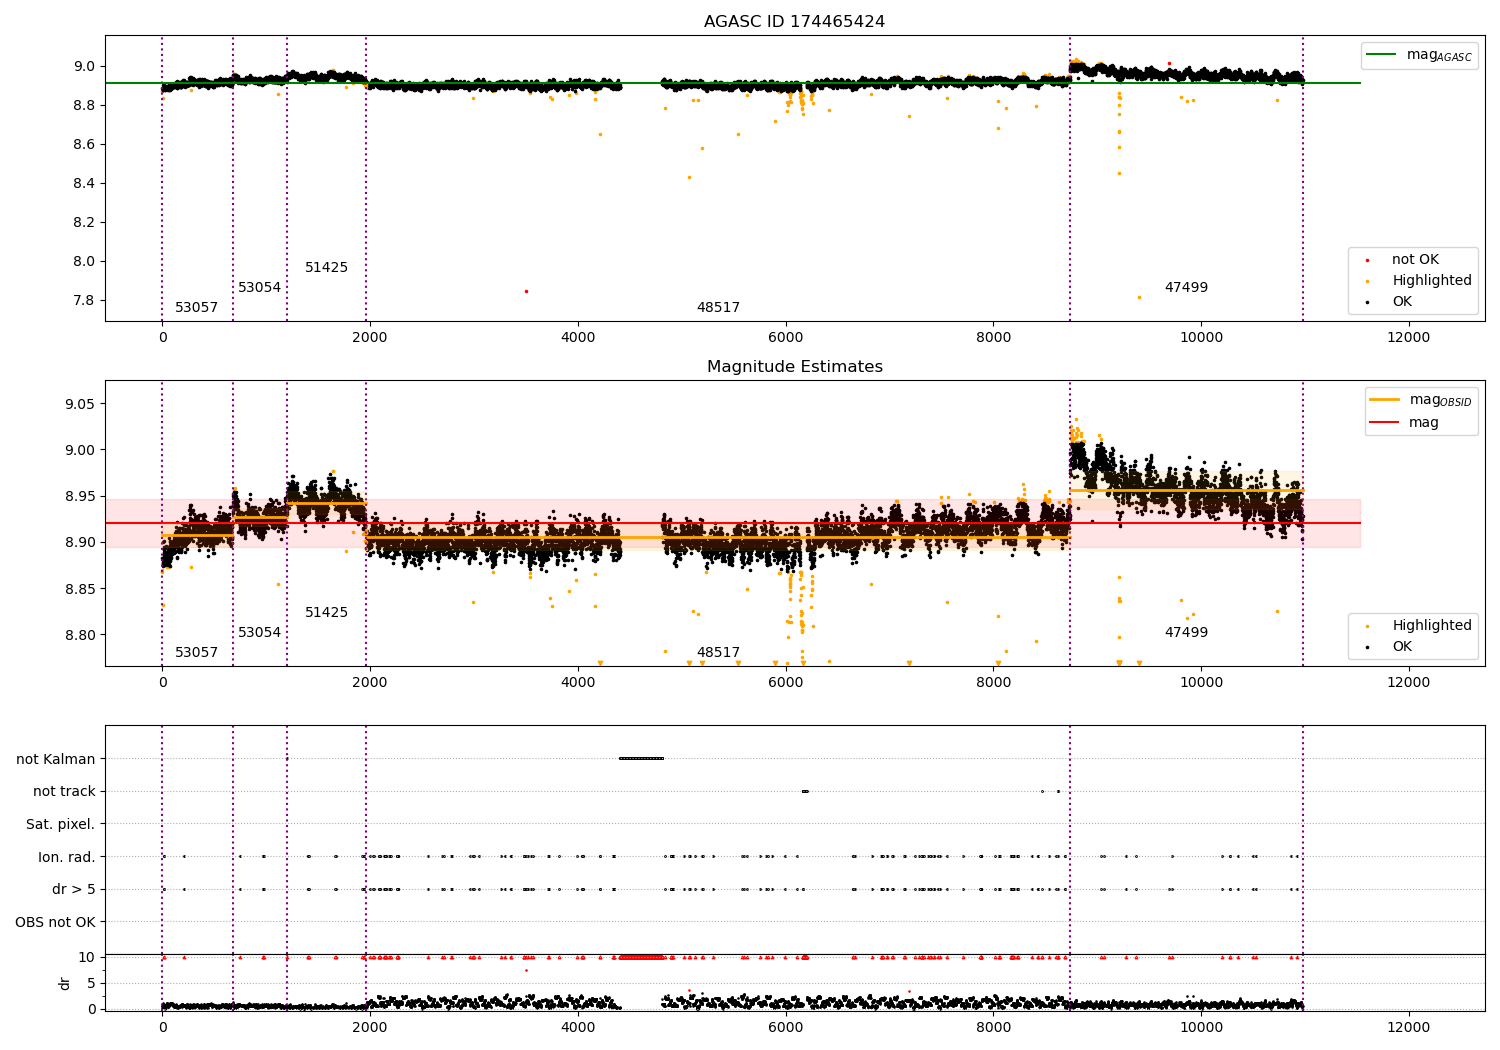Click the rotated 'dr' axis label
Image resolution: width=1500 pixels, height=1050 pixels.
click(65, 983)
